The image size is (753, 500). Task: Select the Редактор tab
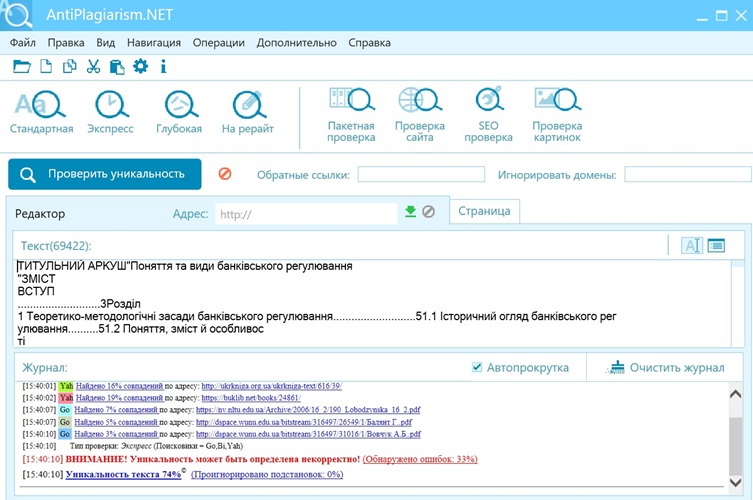(x=40, y=214)
